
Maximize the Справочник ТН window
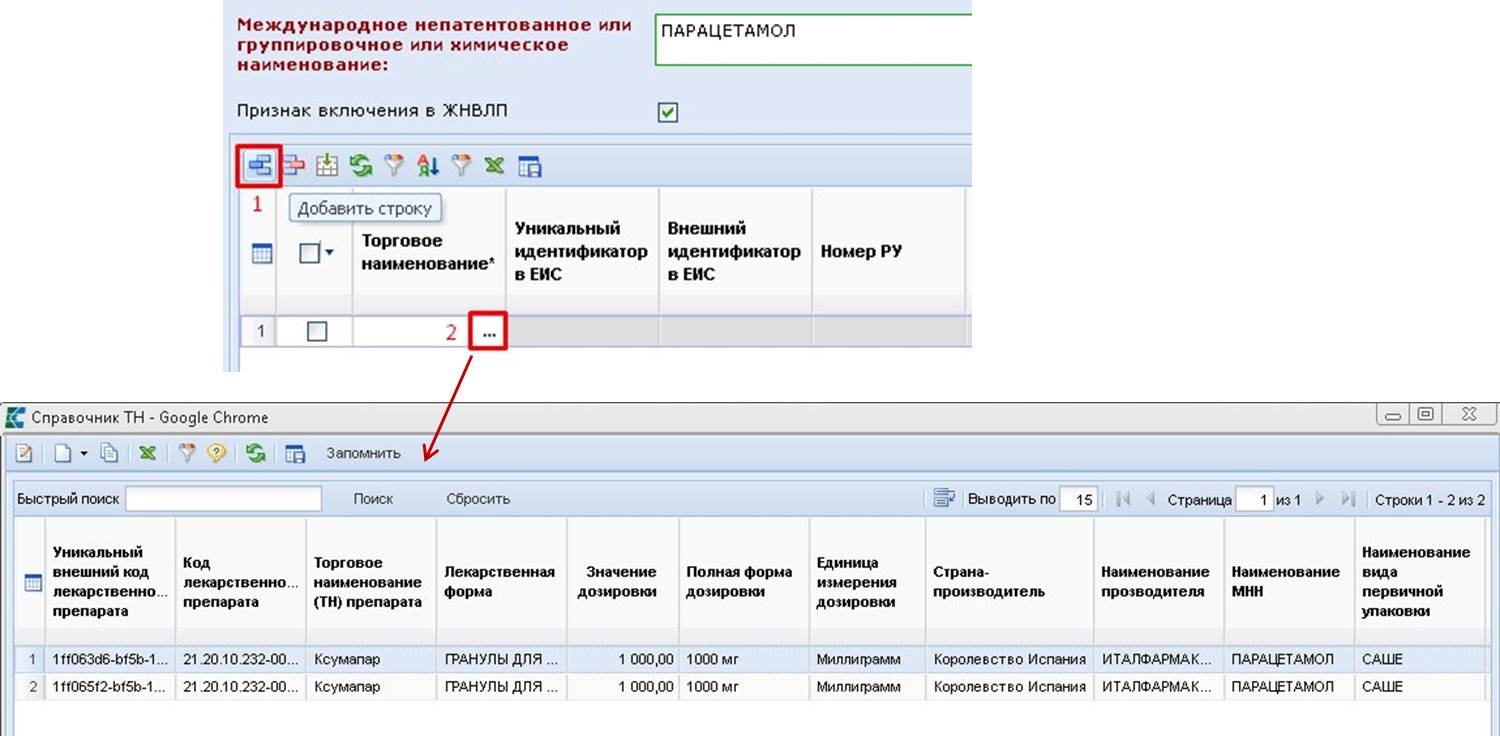(x=1425, y=414)
